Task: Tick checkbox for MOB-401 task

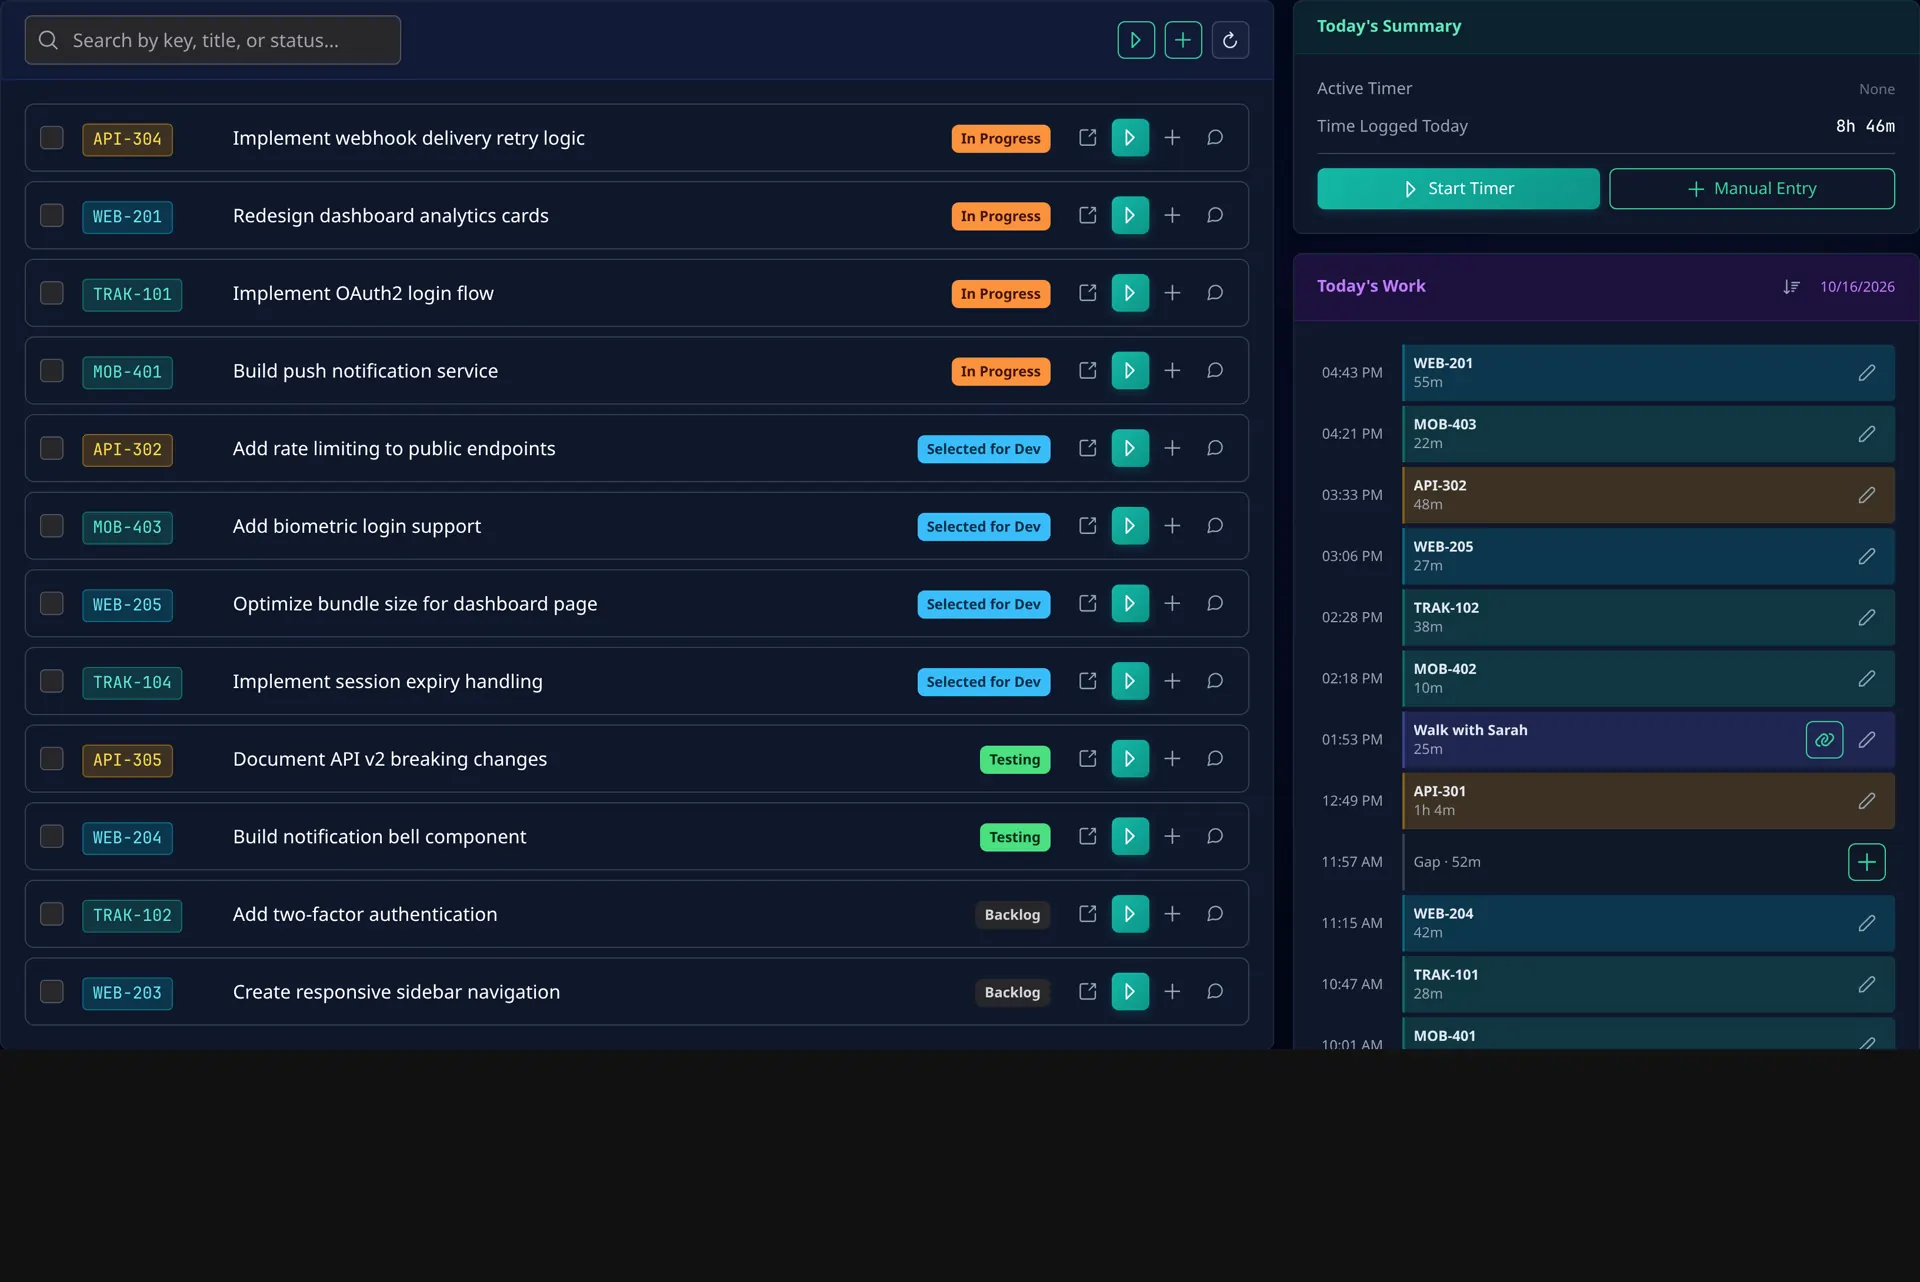Action: click(52, 371)
